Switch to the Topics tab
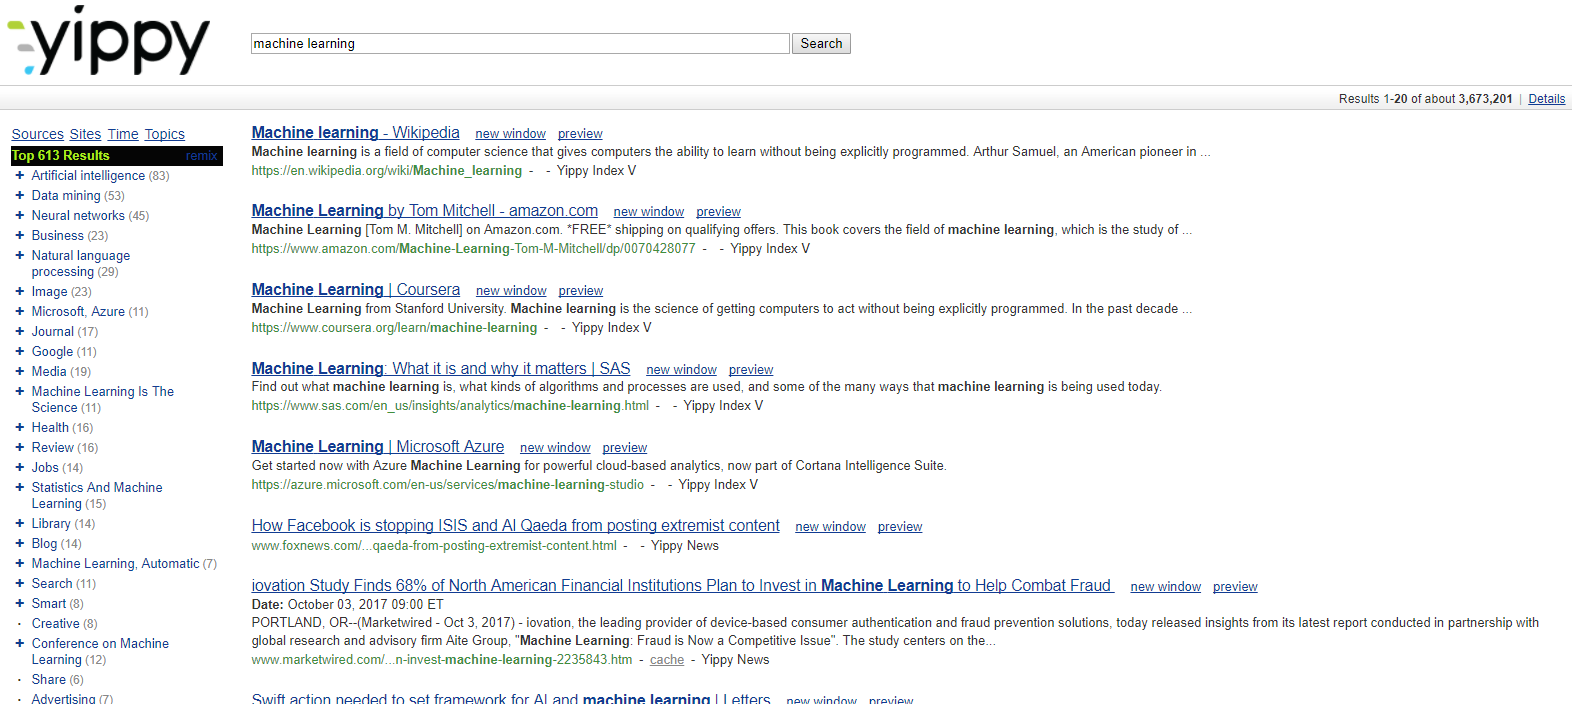This screenshot has width=1572, height=704. 164,134
